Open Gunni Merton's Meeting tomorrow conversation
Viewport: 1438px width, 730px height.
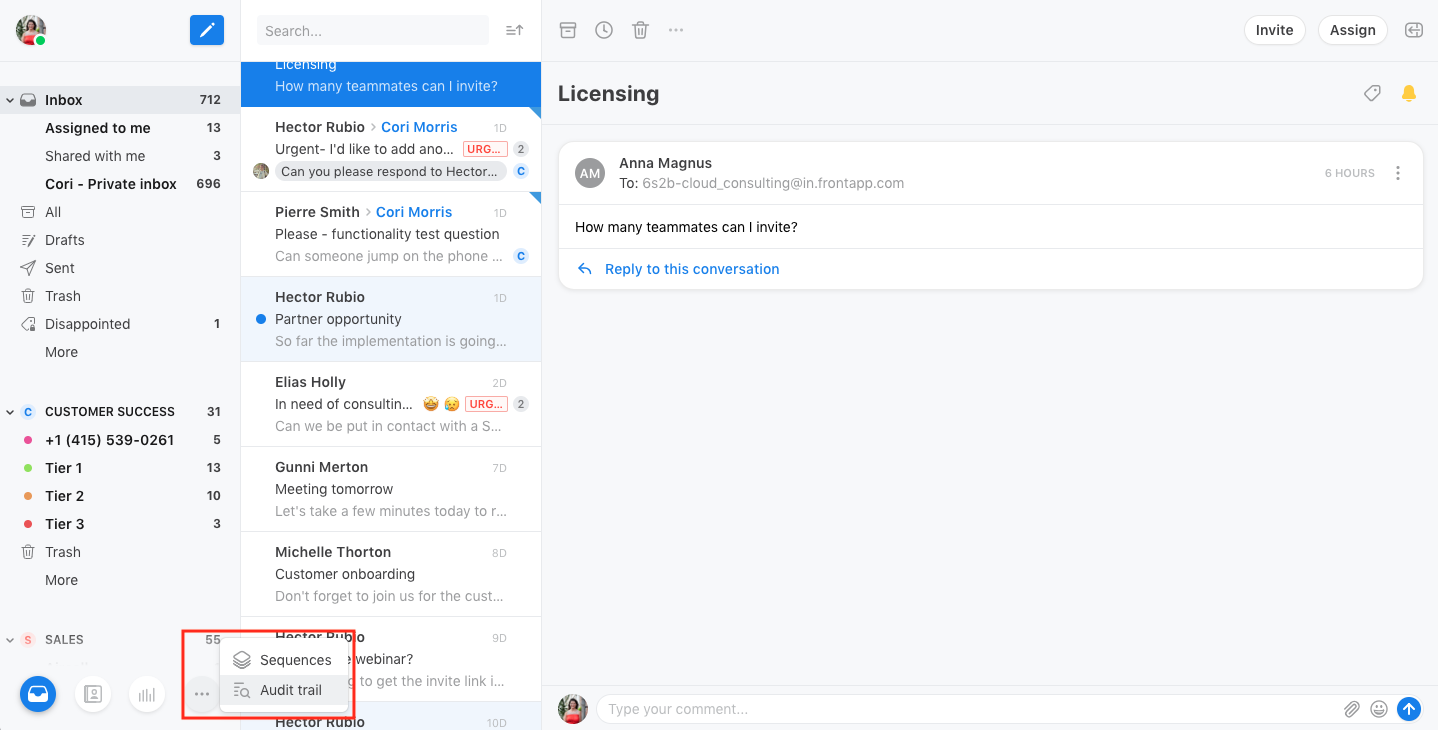click(391, 489)
